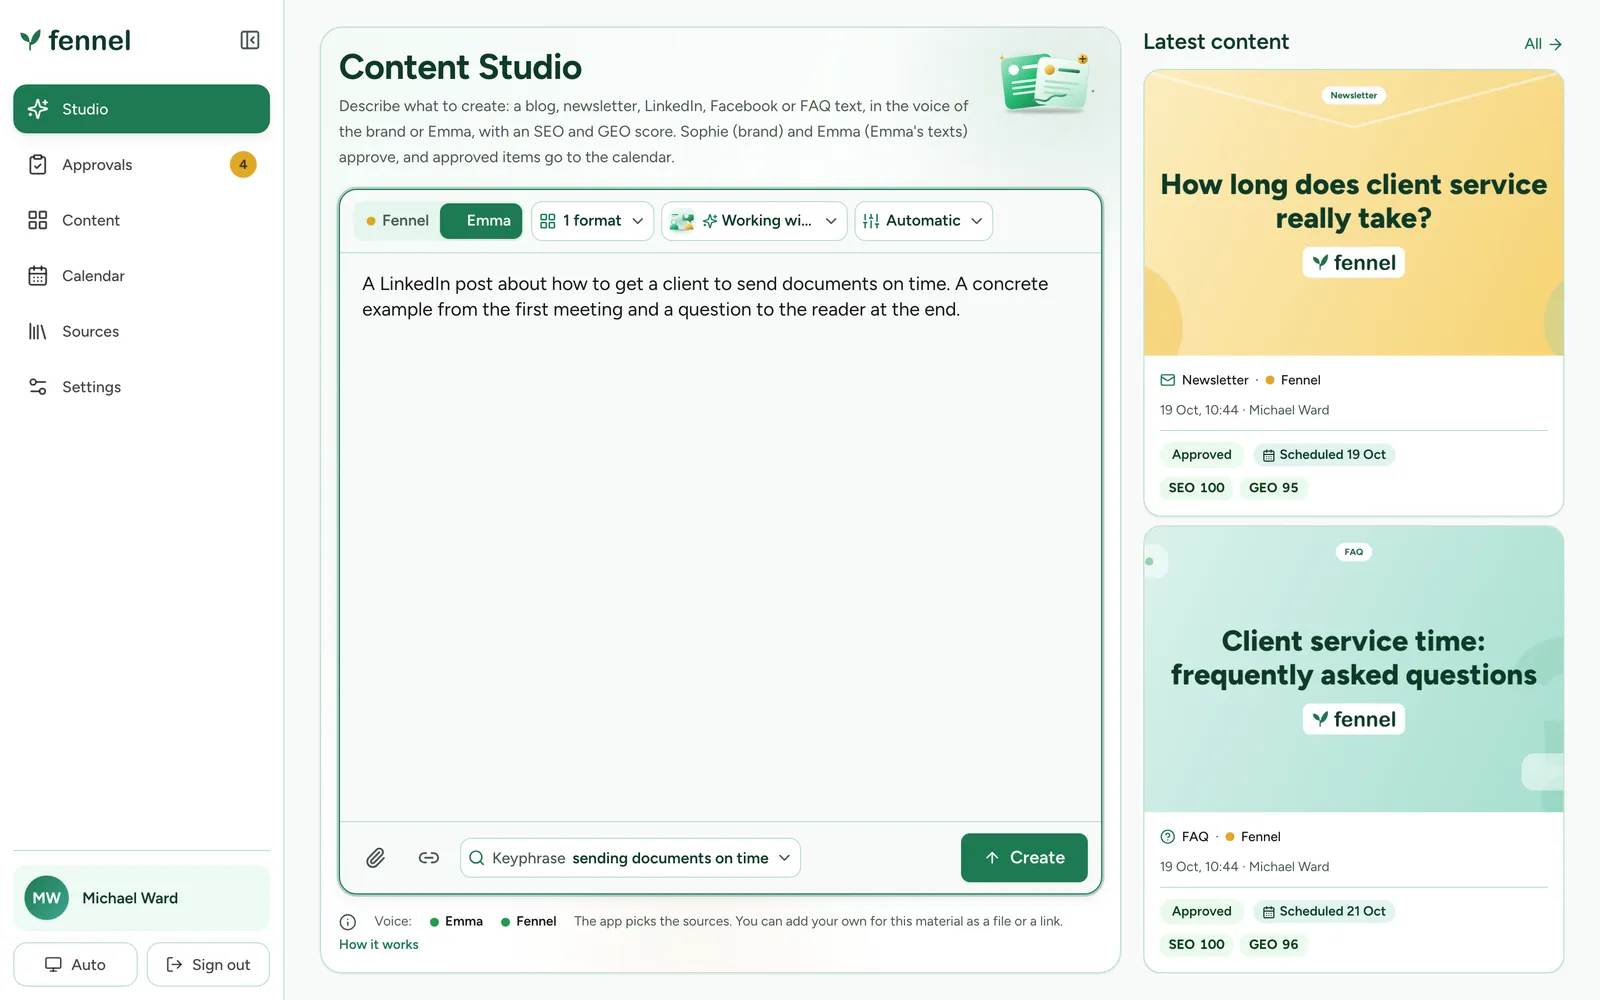Image resolution: width=1600 pixels, height=1000 pixels.
Task: Click the Newsletter envelope icon
Action: coord(1168,380)
